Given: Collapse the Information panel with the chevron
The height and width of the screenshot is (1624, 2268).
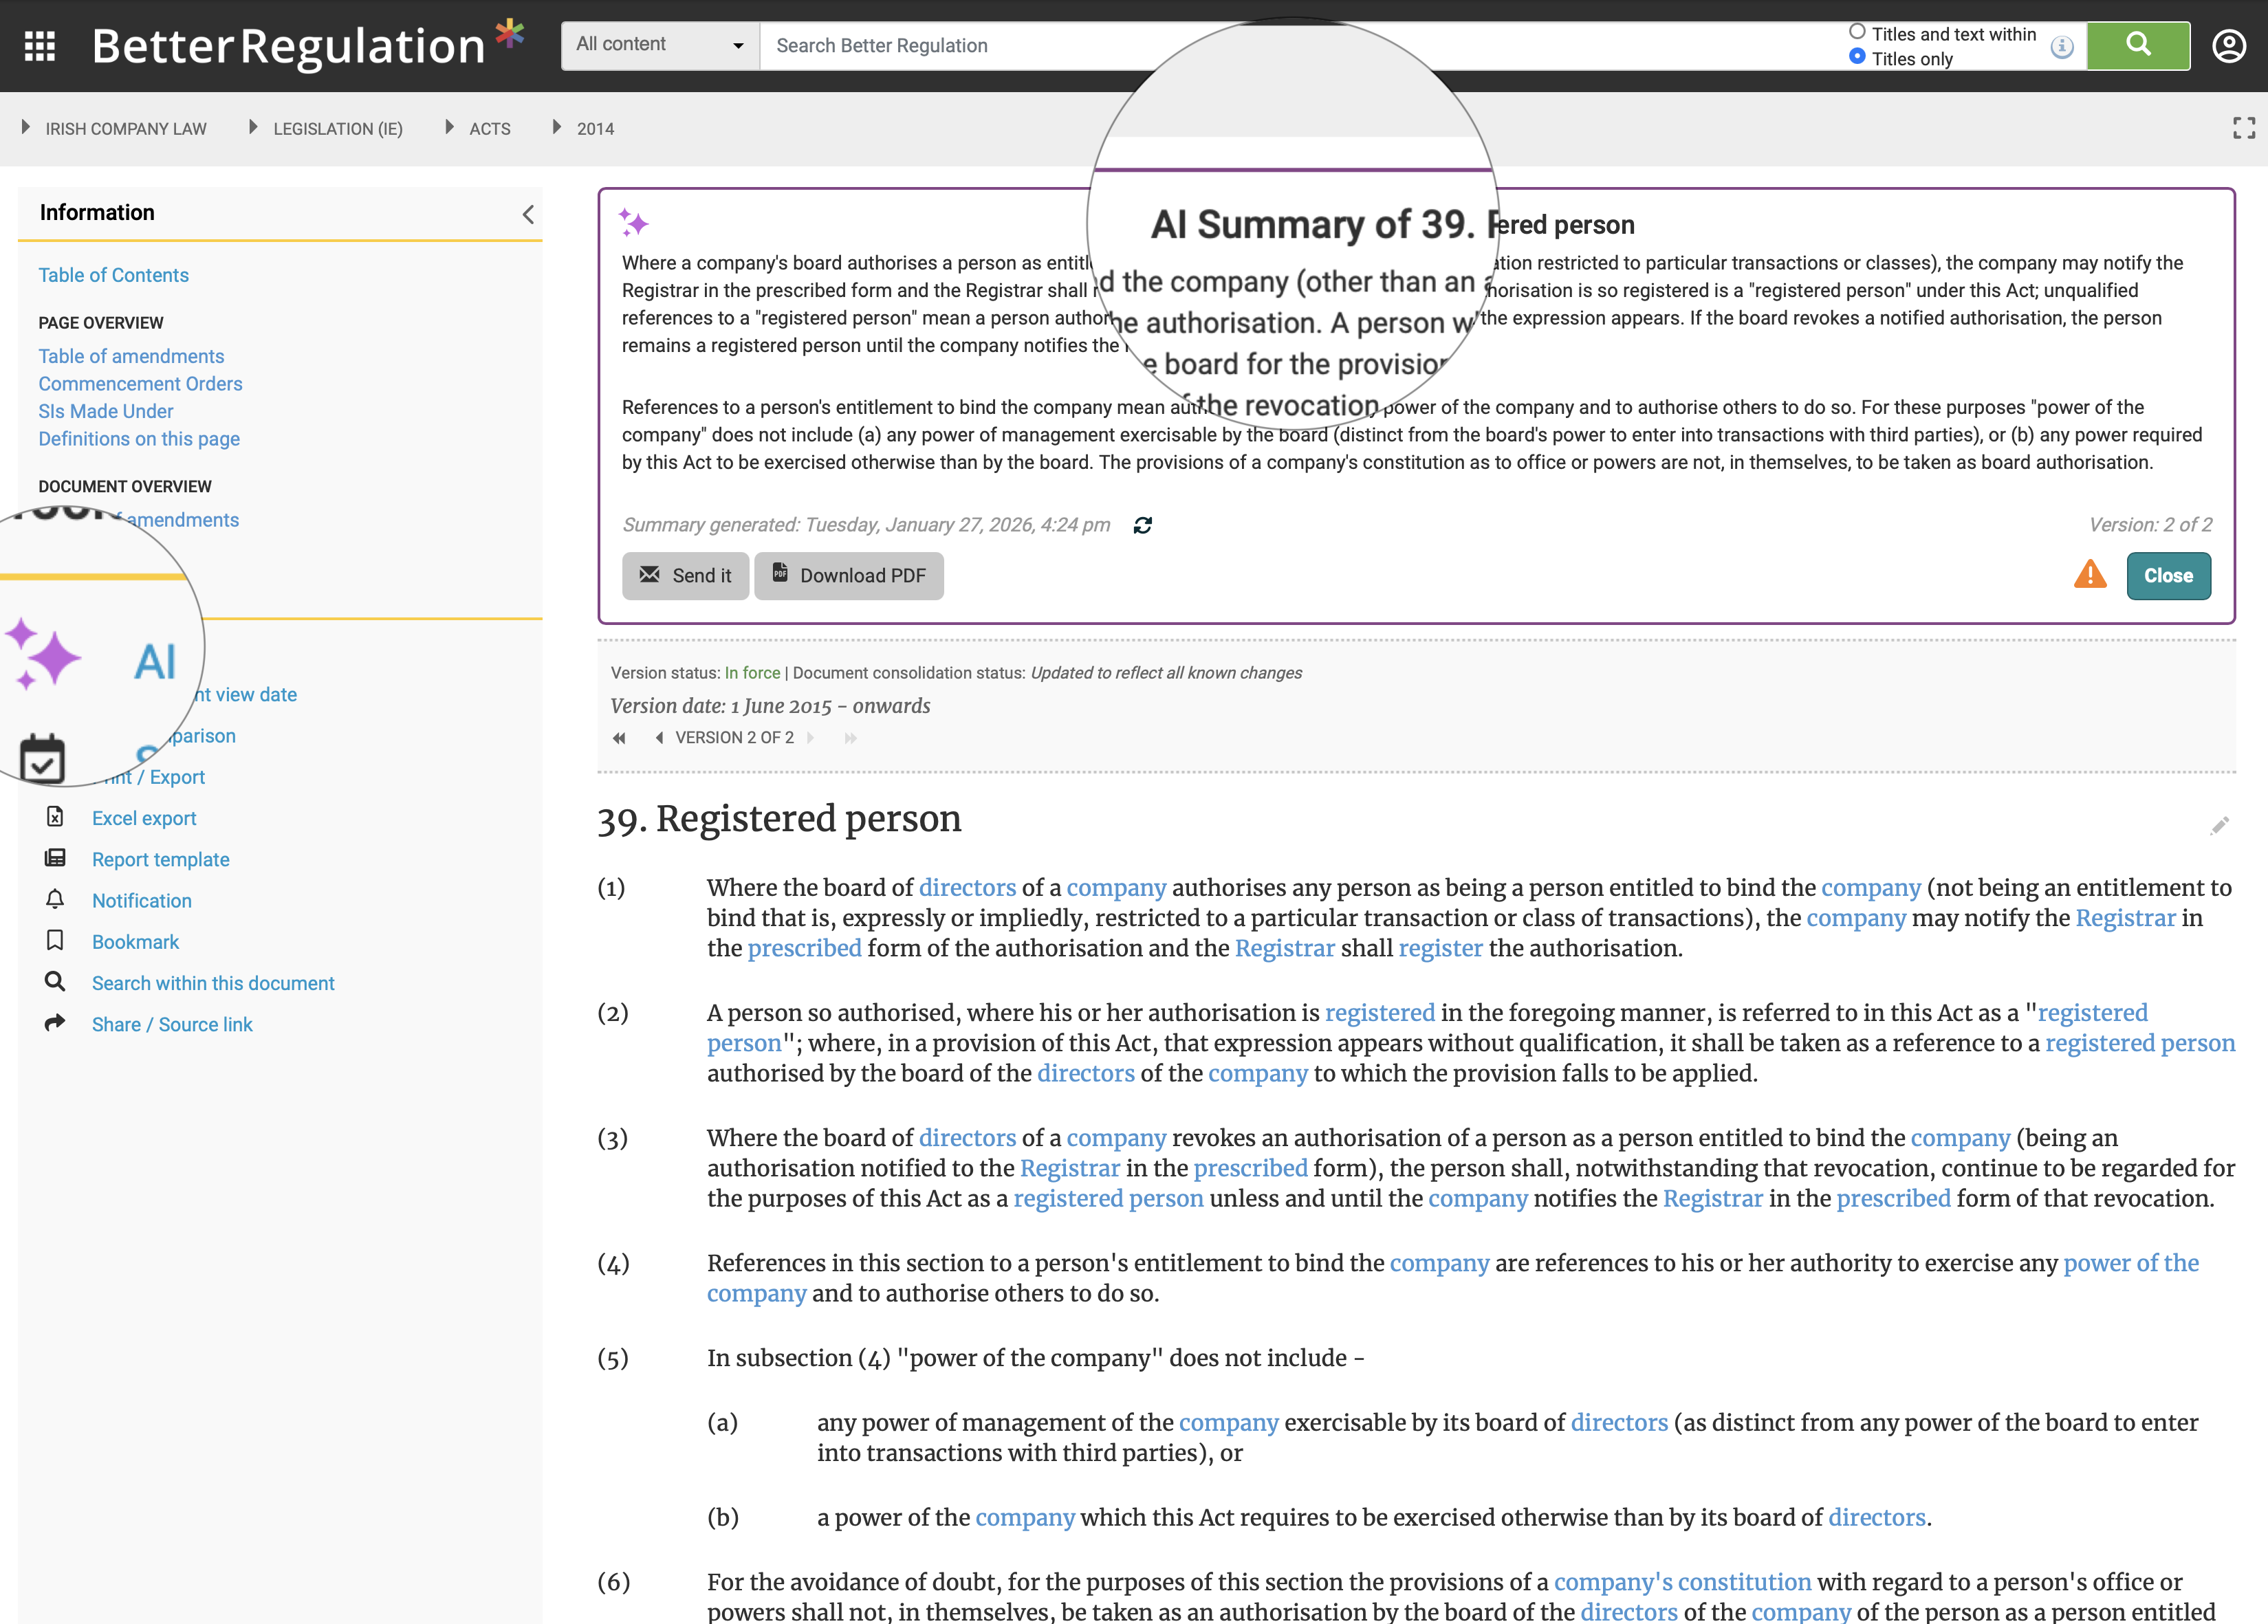Looking at the screenshot, I should point(528,213).
